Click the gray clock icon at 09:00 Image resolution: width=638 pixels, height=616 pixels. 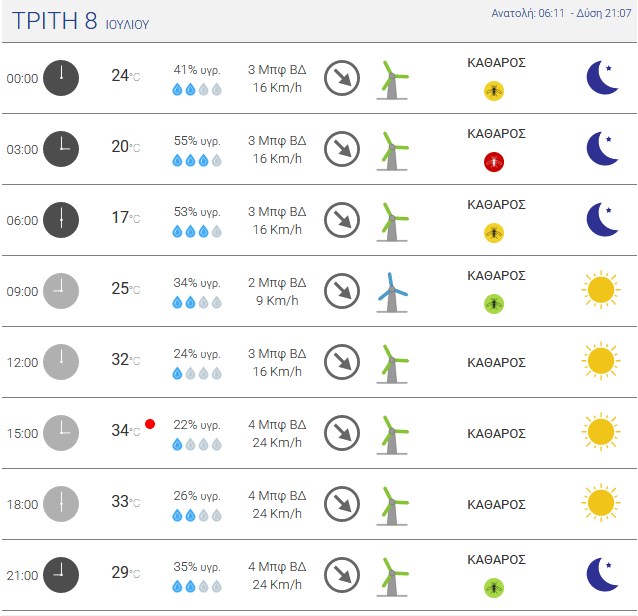point(61,291)
